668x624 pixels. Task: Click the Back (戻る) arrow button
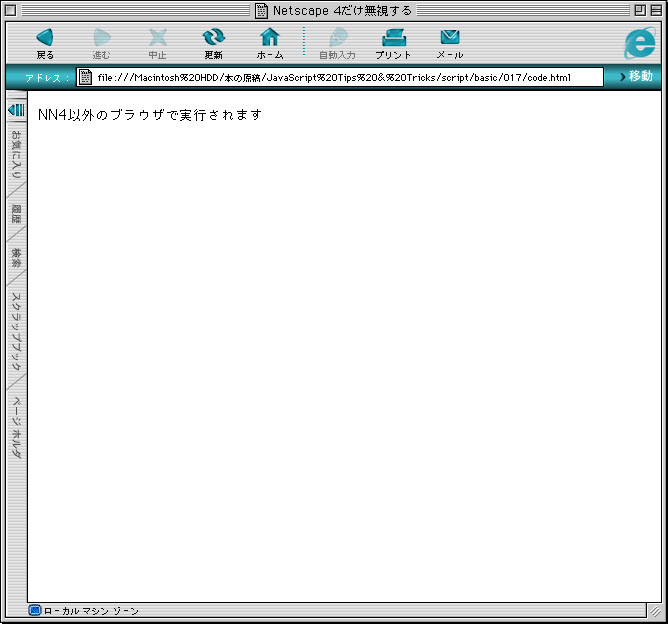[x=45, y=39]
